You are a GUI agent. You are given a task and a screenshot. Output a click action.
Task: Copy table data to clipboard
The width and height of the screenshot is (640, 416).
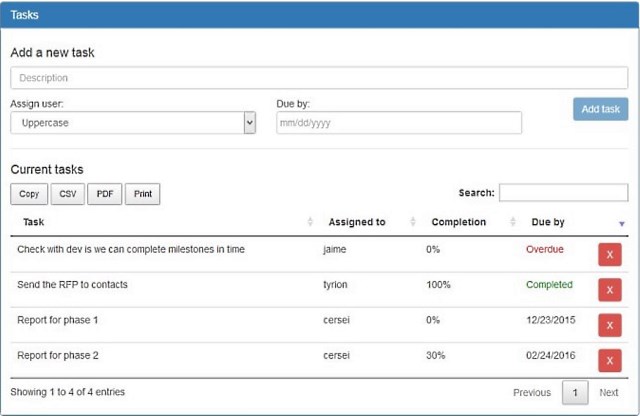pos(29,194)
